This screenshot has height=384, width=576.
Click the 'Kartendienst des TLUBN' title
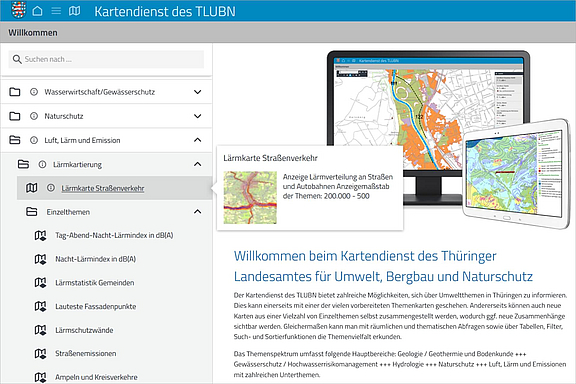165,11
